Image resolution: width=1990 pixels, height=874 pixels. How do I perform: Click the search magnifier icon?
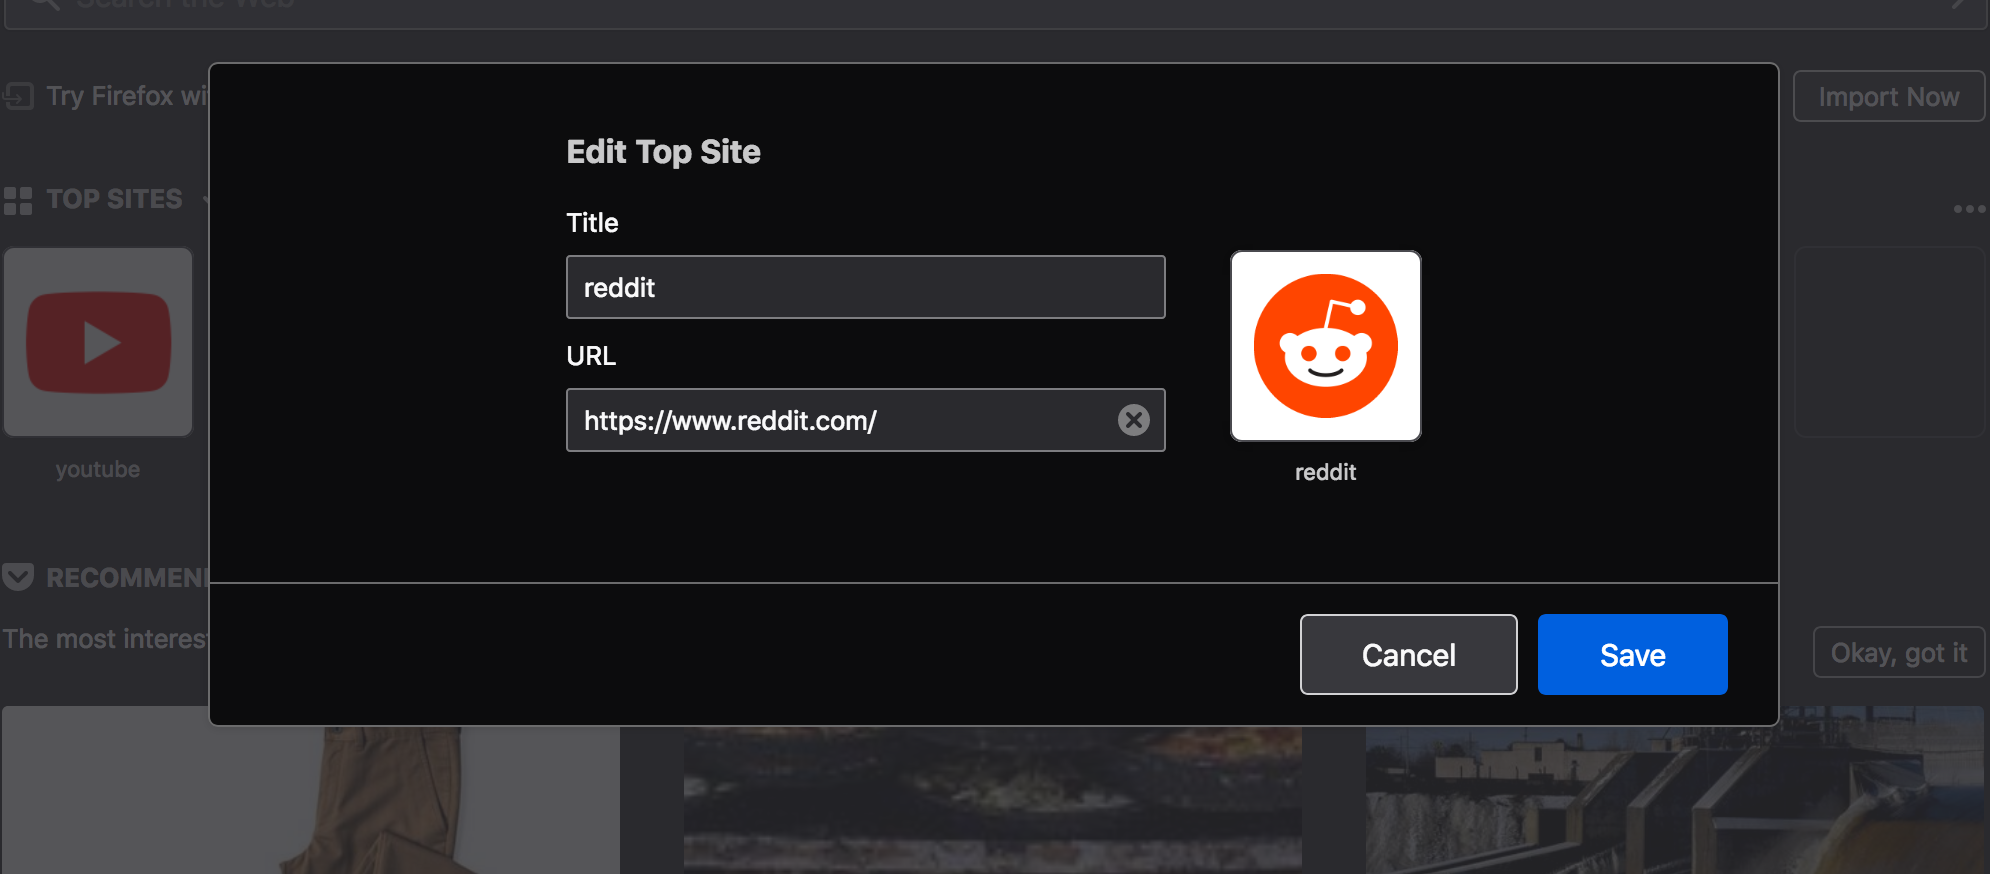pos(45,4)
